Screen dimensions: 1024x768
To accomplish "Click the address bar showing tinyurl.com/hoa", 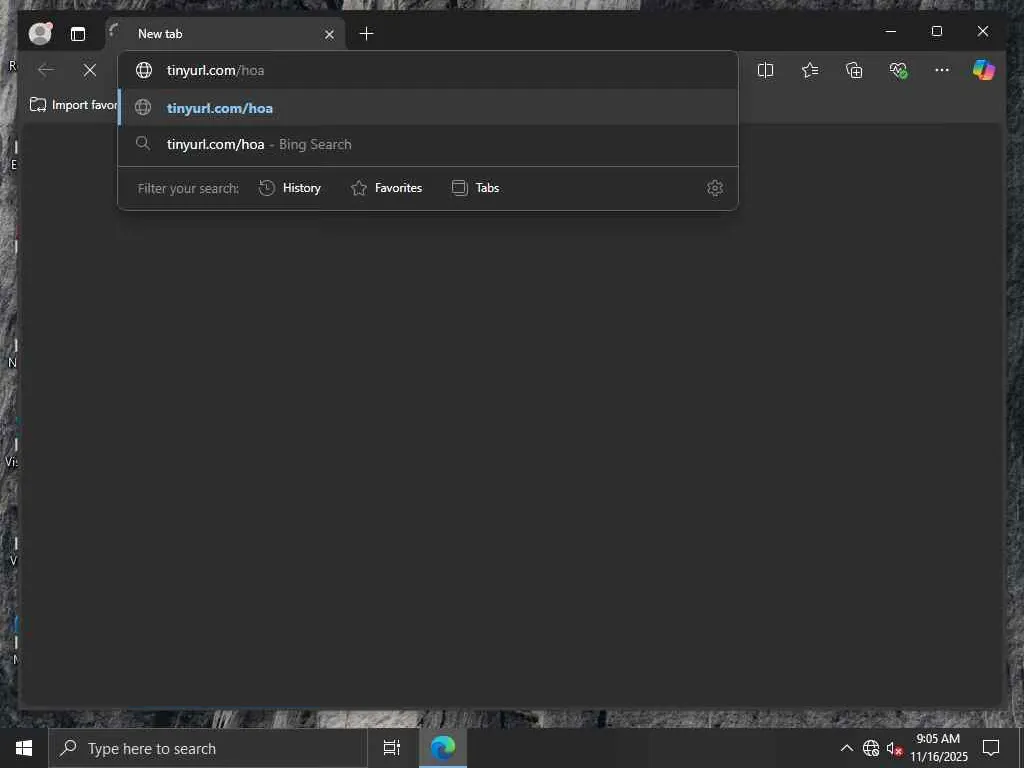I will 428,70.
